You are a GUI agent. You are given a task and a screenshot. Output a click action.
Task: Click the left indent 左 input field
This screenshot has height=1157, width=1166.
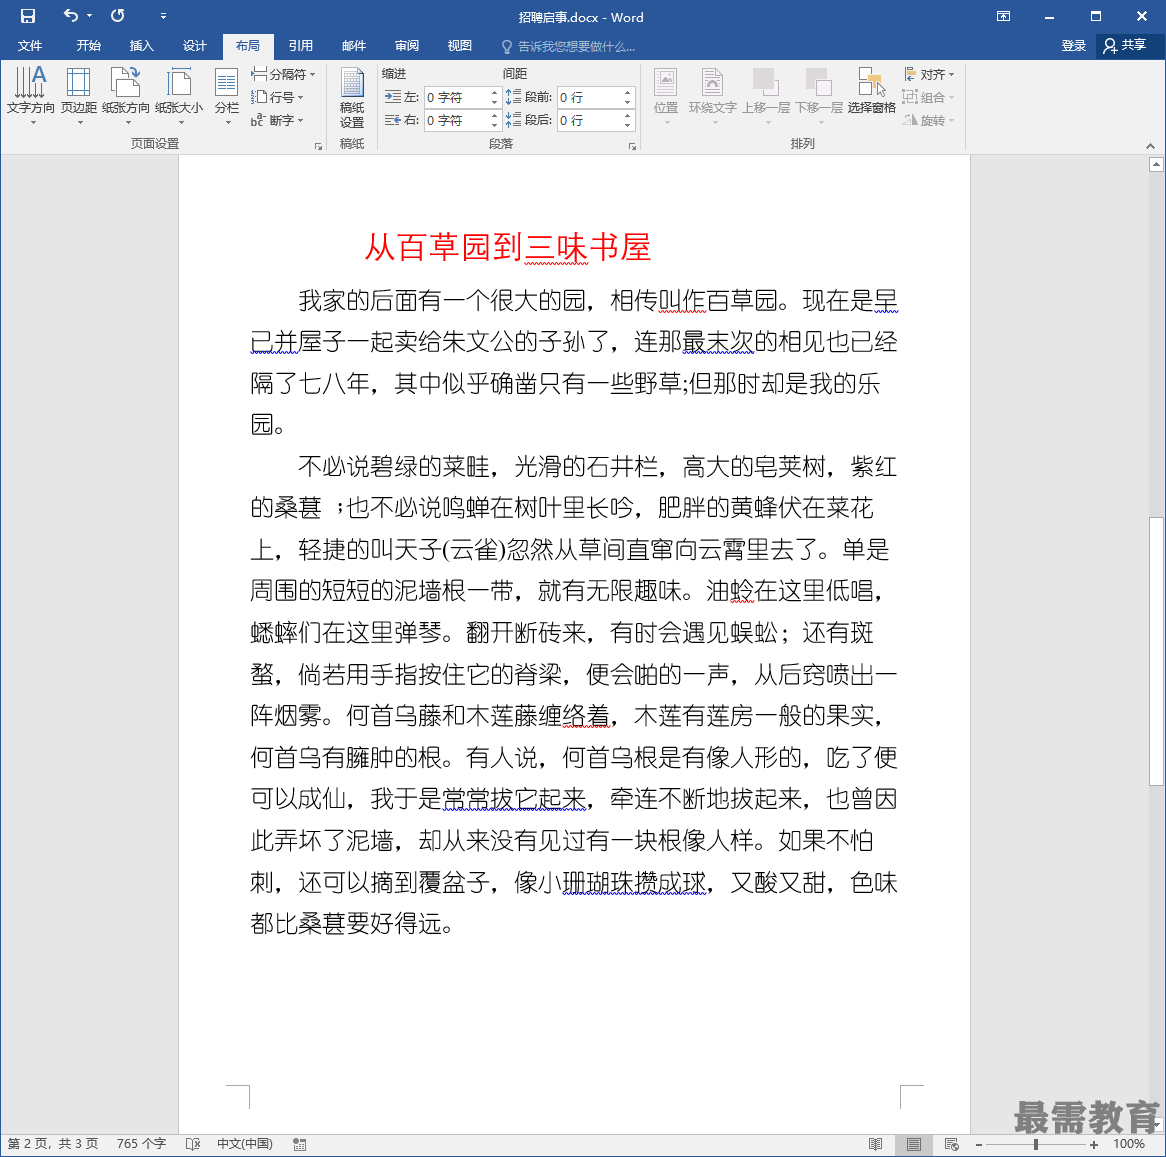click(x=457, y=97)
